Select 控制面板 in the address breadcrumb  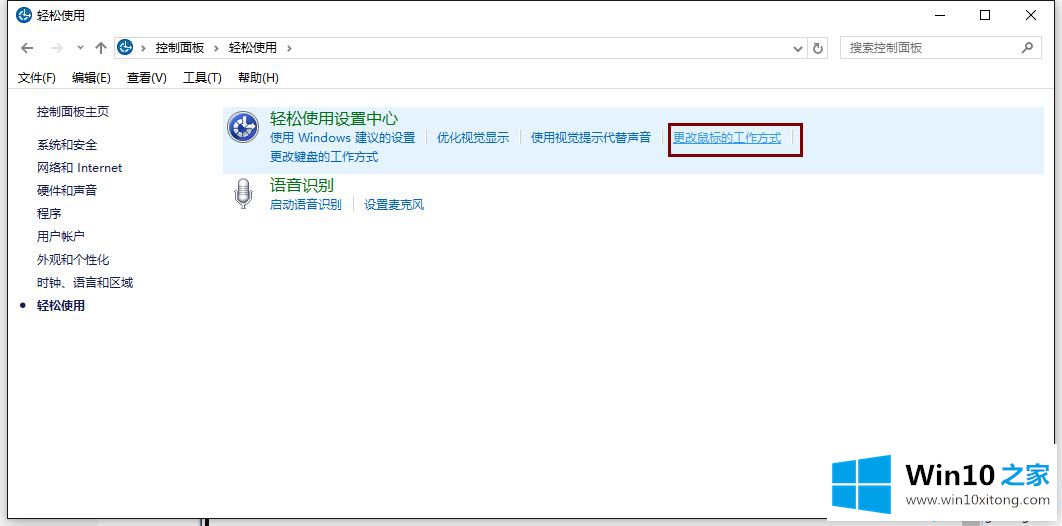pos(179,48)
